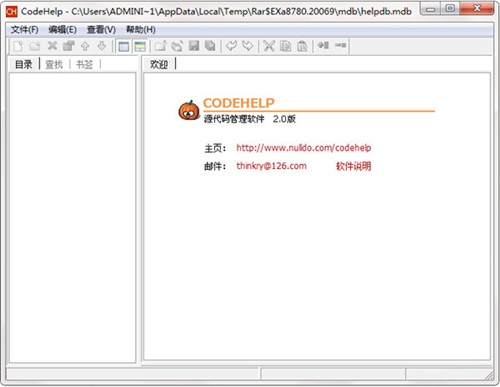Minimize the CodeHelp window
This screenshot has width=500, height=387.
click(x=430, y=9)
